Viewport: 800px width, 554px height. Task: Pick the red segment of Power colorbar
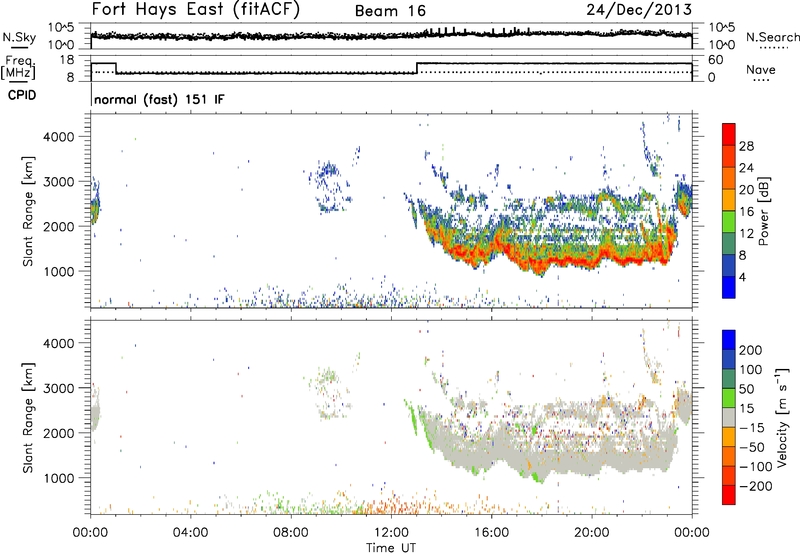pyautogui.click(x=729, y=134)
